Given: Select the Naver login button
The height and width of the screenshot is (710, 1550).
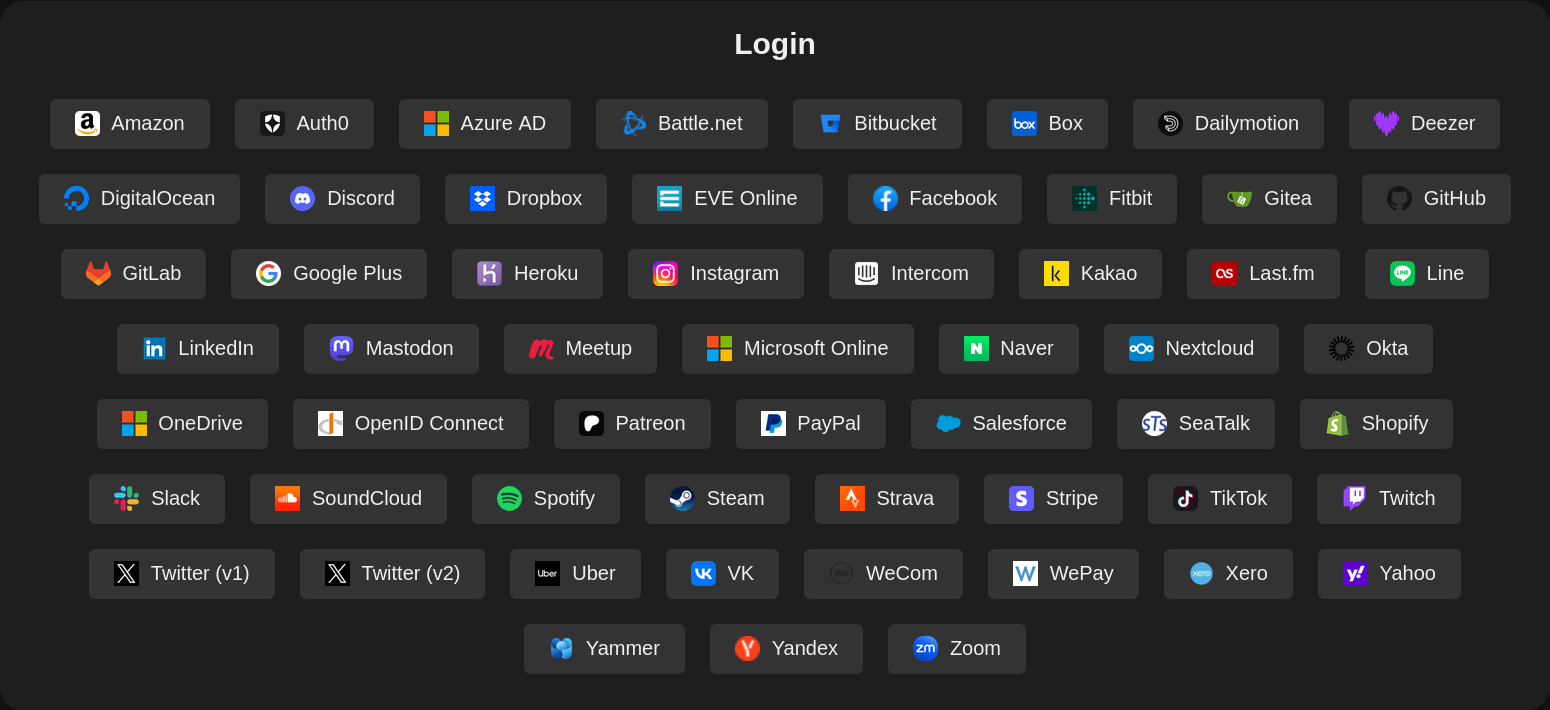Looking at the screenshot, I should (x=1009, y=349).
